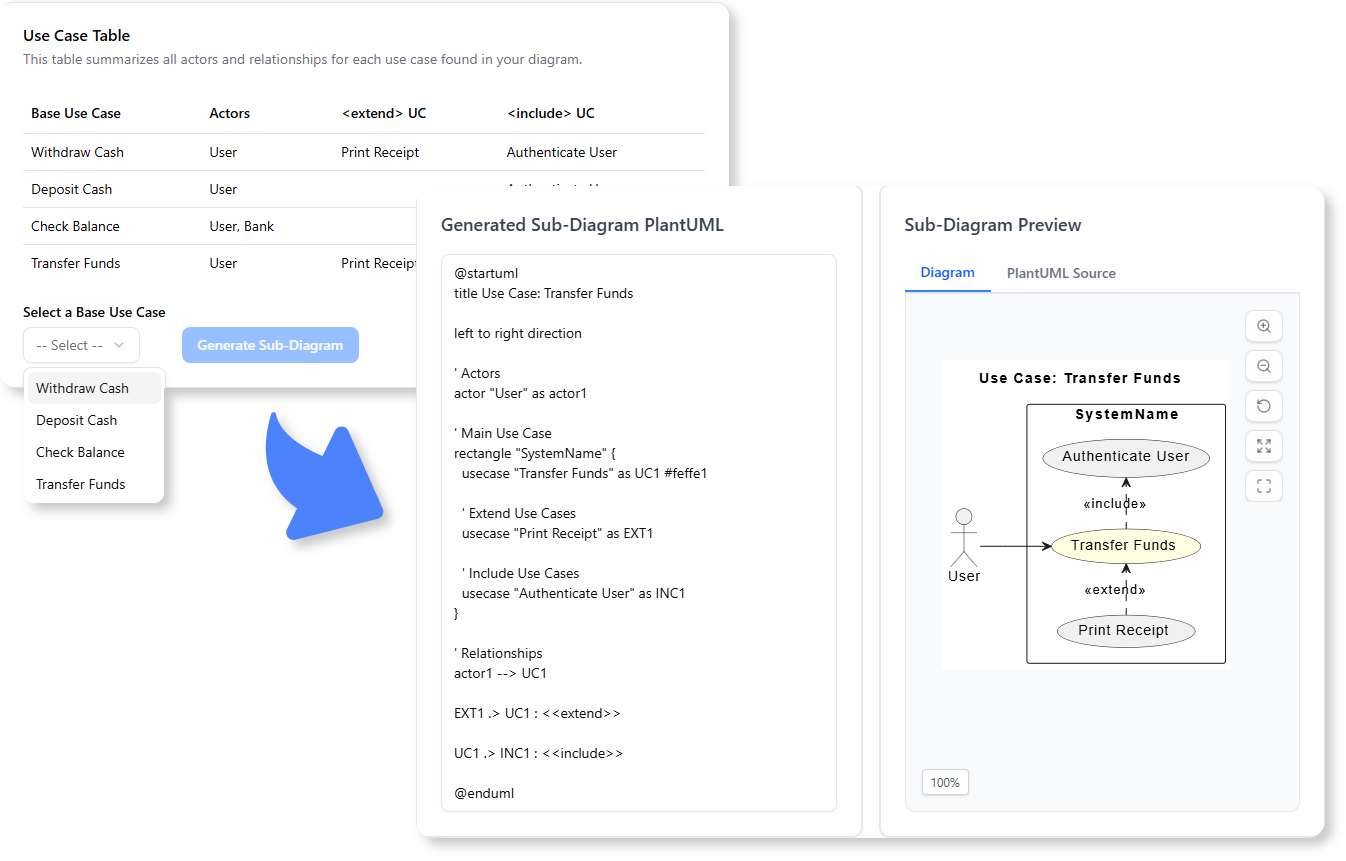Fit the diagram to the preview area
1346x861 pixels.
click(x=1263, y=446)
